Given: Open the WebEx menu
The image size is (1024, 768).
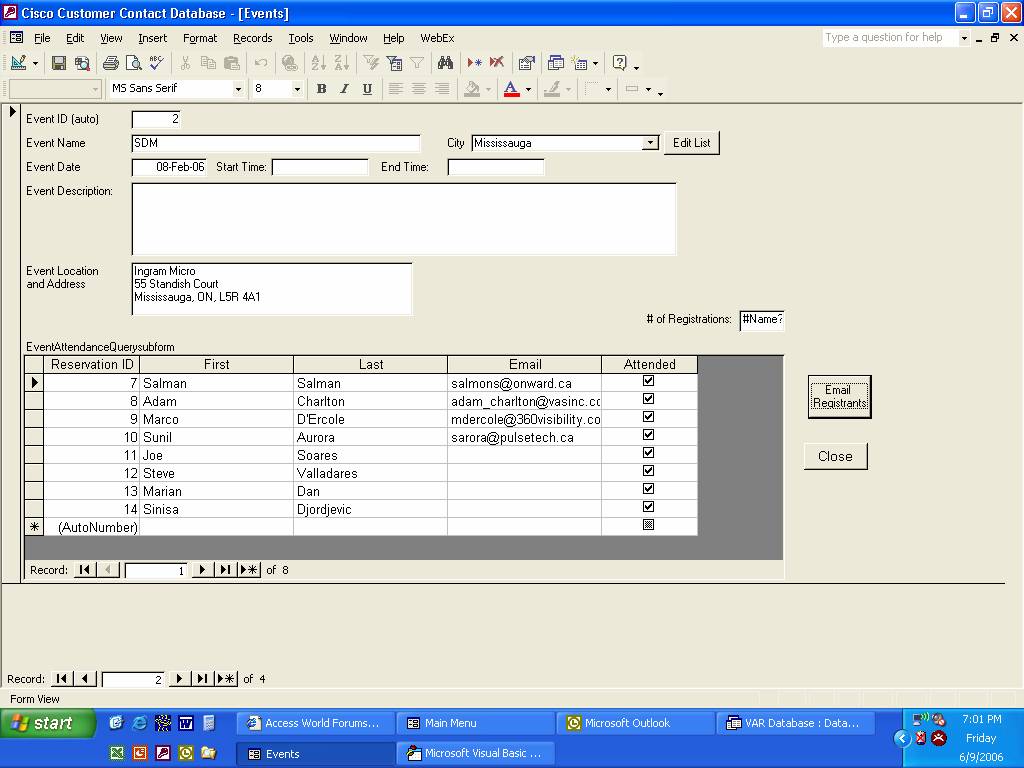Looking at the screenshot, I should tap(437, 38).
